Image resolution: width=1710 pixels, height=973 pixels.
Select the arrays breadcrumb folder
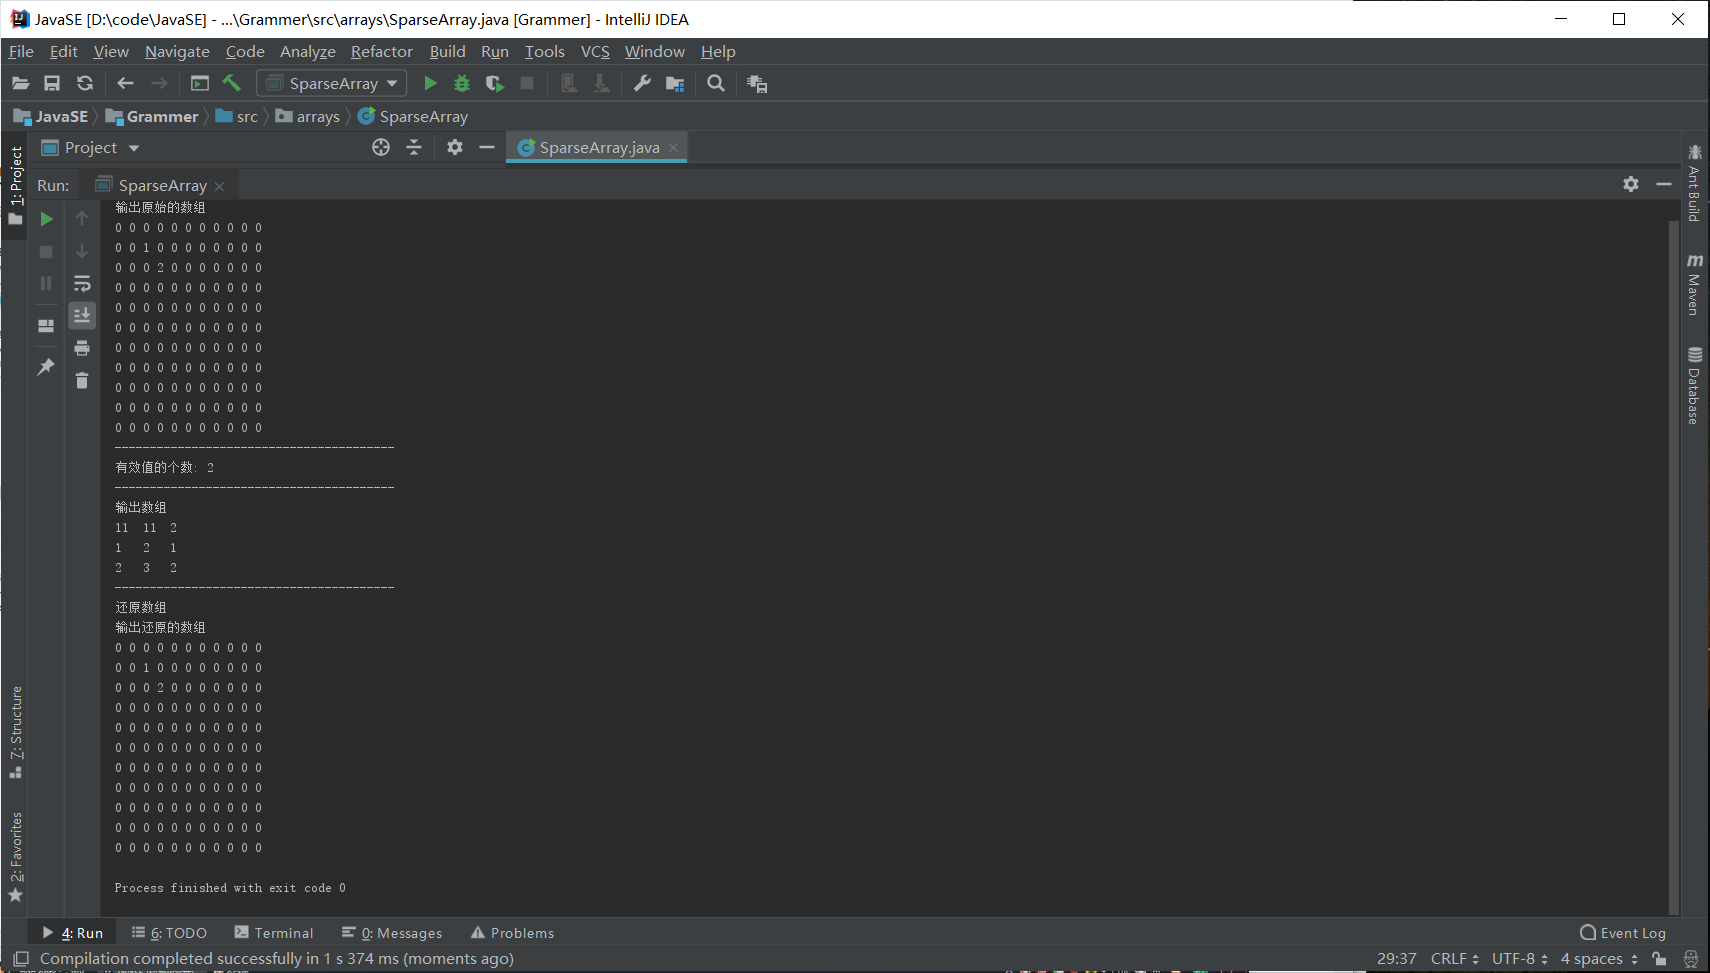[308, 117]
